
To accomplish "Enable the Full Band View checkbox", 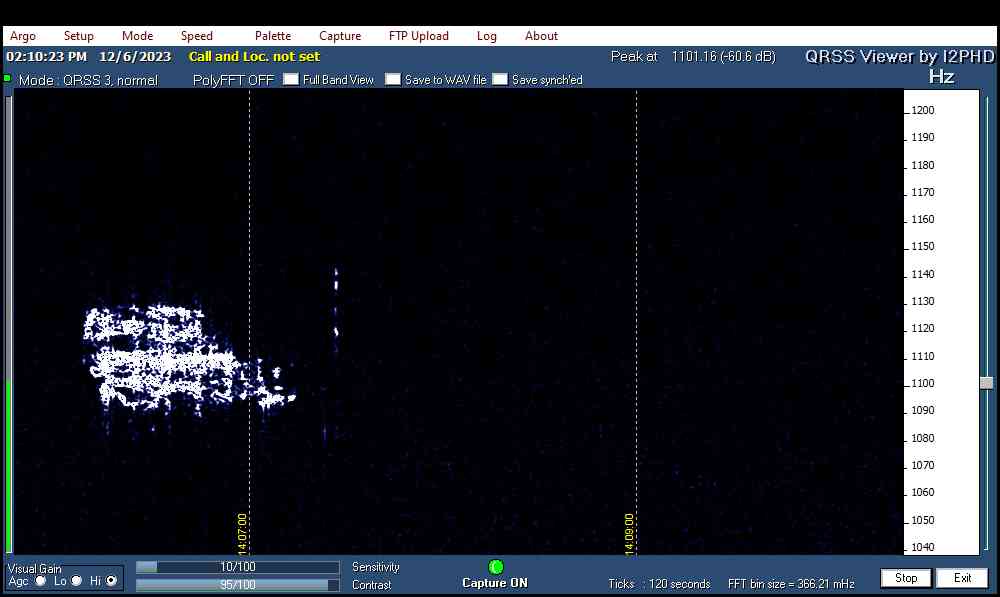I will coord(291,79).
